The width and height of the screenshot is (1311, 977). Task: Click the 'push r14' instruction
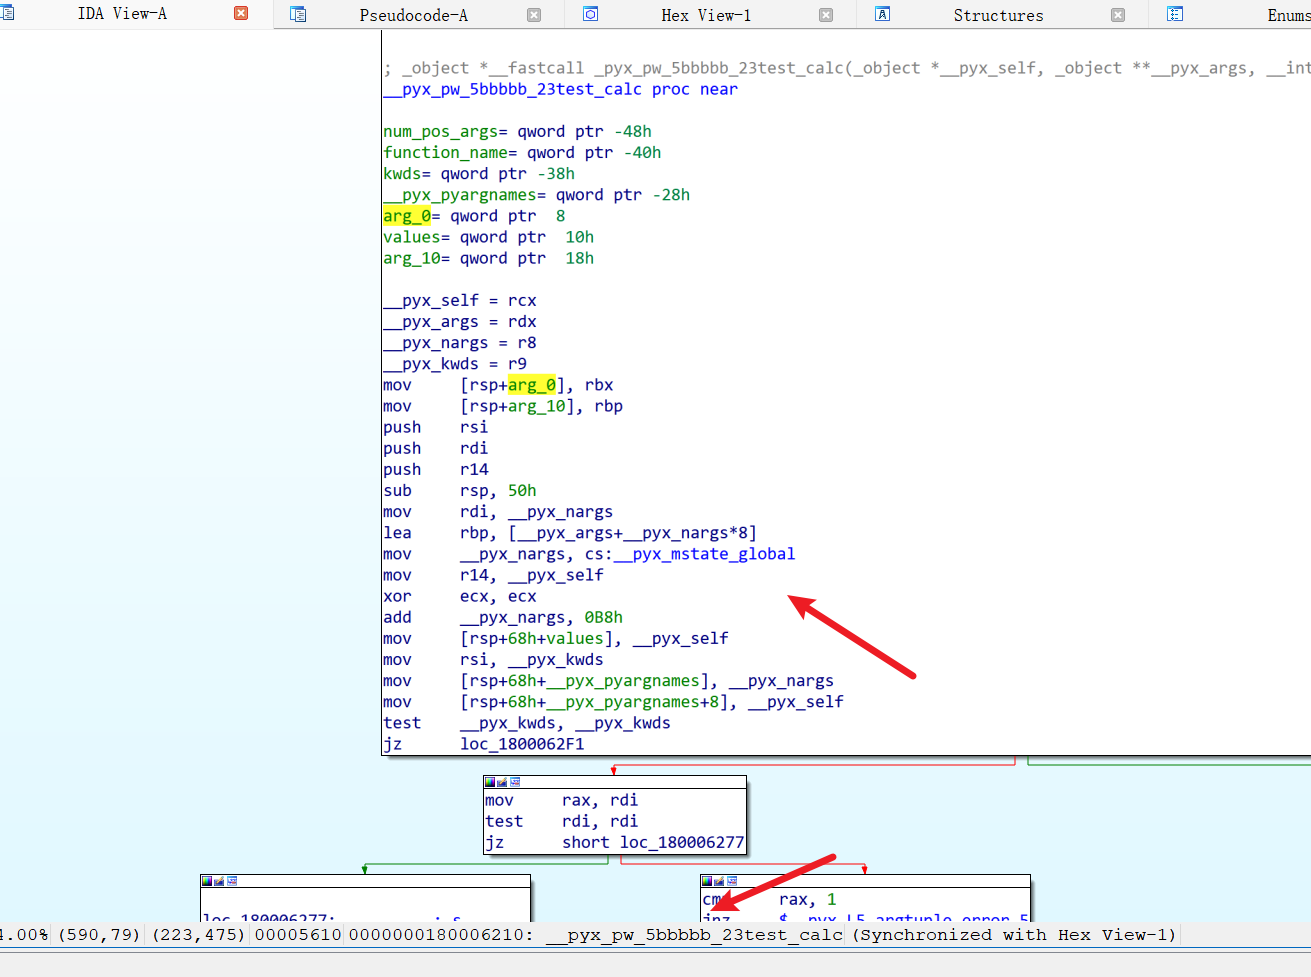click(x=436, y=469)
